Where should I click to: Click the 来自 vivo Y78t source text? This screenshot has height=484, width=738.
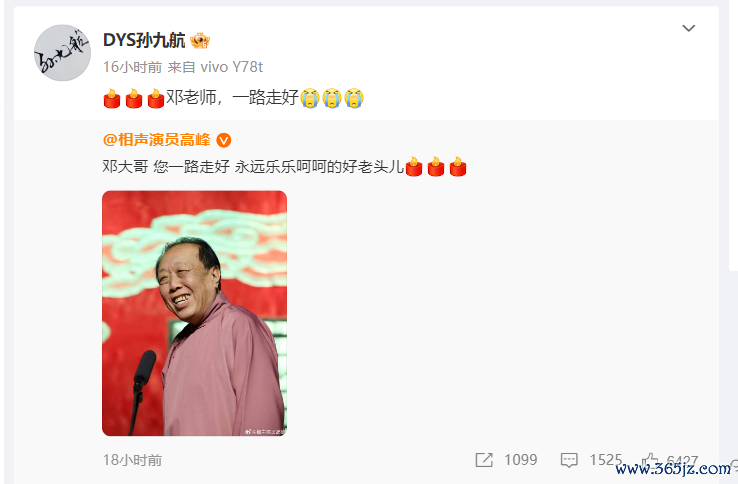pyautogui.click(x=215, y=67)
